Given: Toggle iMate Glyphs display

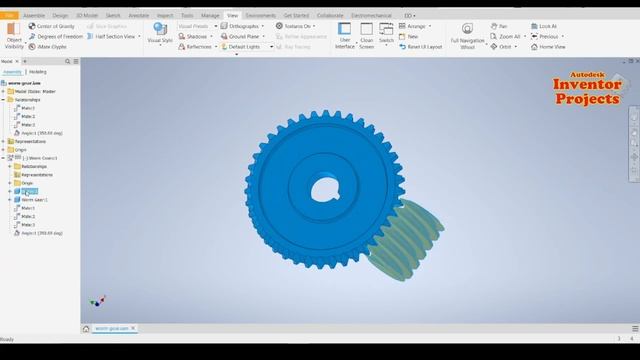Looking at the screenshot, I should (x=47, y=47).
